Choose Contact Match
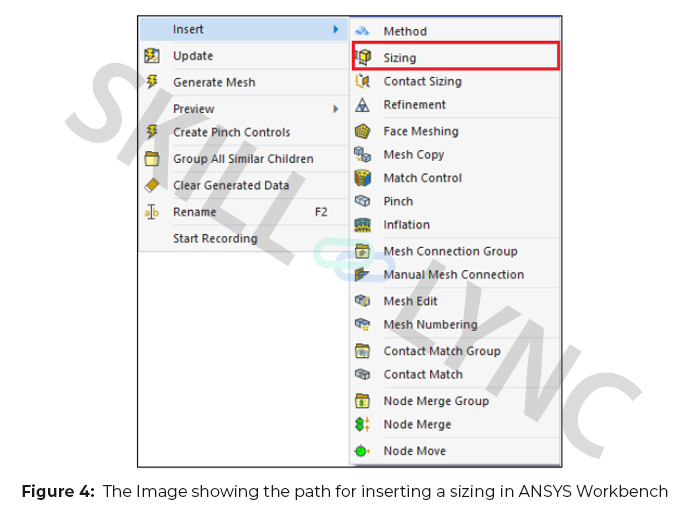The width and height of the screenshot is (700, 514). coord(455,374)
